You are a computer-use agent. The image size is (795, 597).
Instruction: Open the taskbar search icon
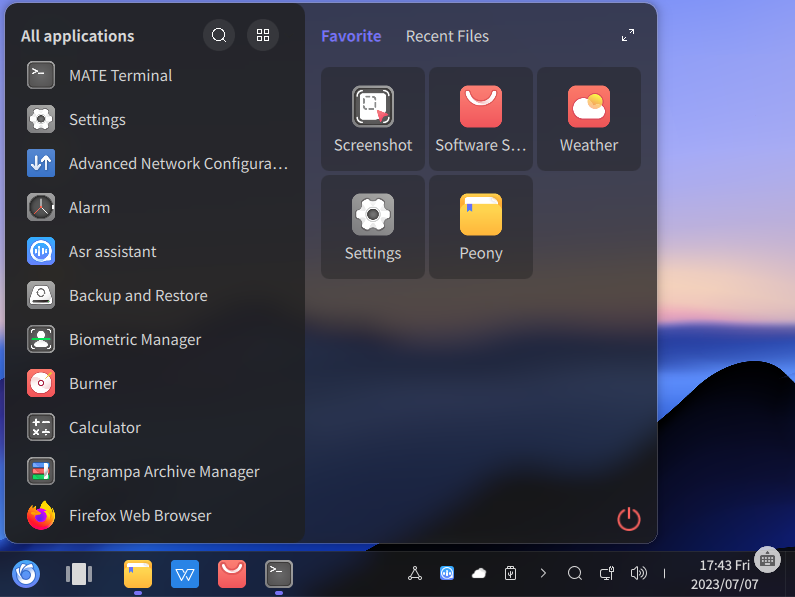pyautogui.click(x=575, y=573)
